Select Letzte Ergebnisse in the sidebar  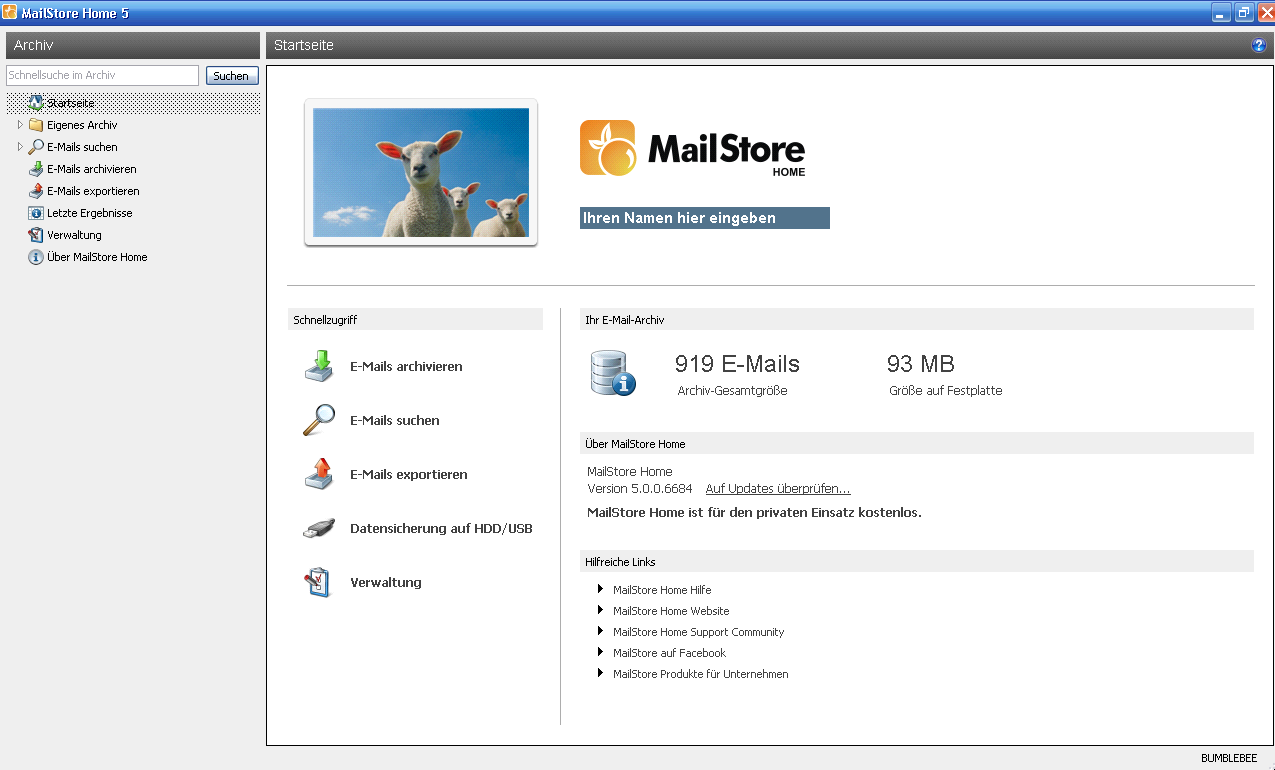(x=89, y=213)
